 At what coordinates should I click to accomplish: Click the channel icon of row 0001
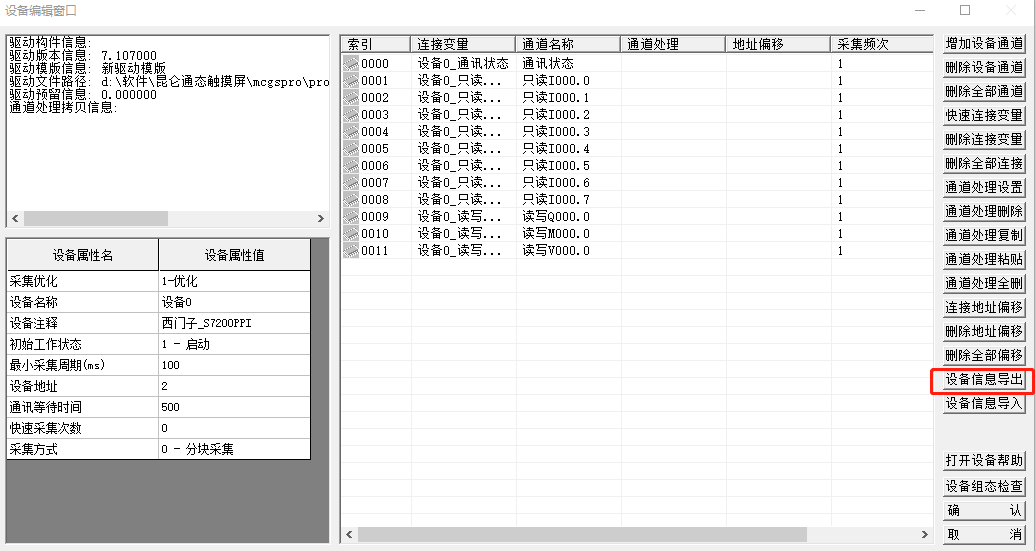351,81
